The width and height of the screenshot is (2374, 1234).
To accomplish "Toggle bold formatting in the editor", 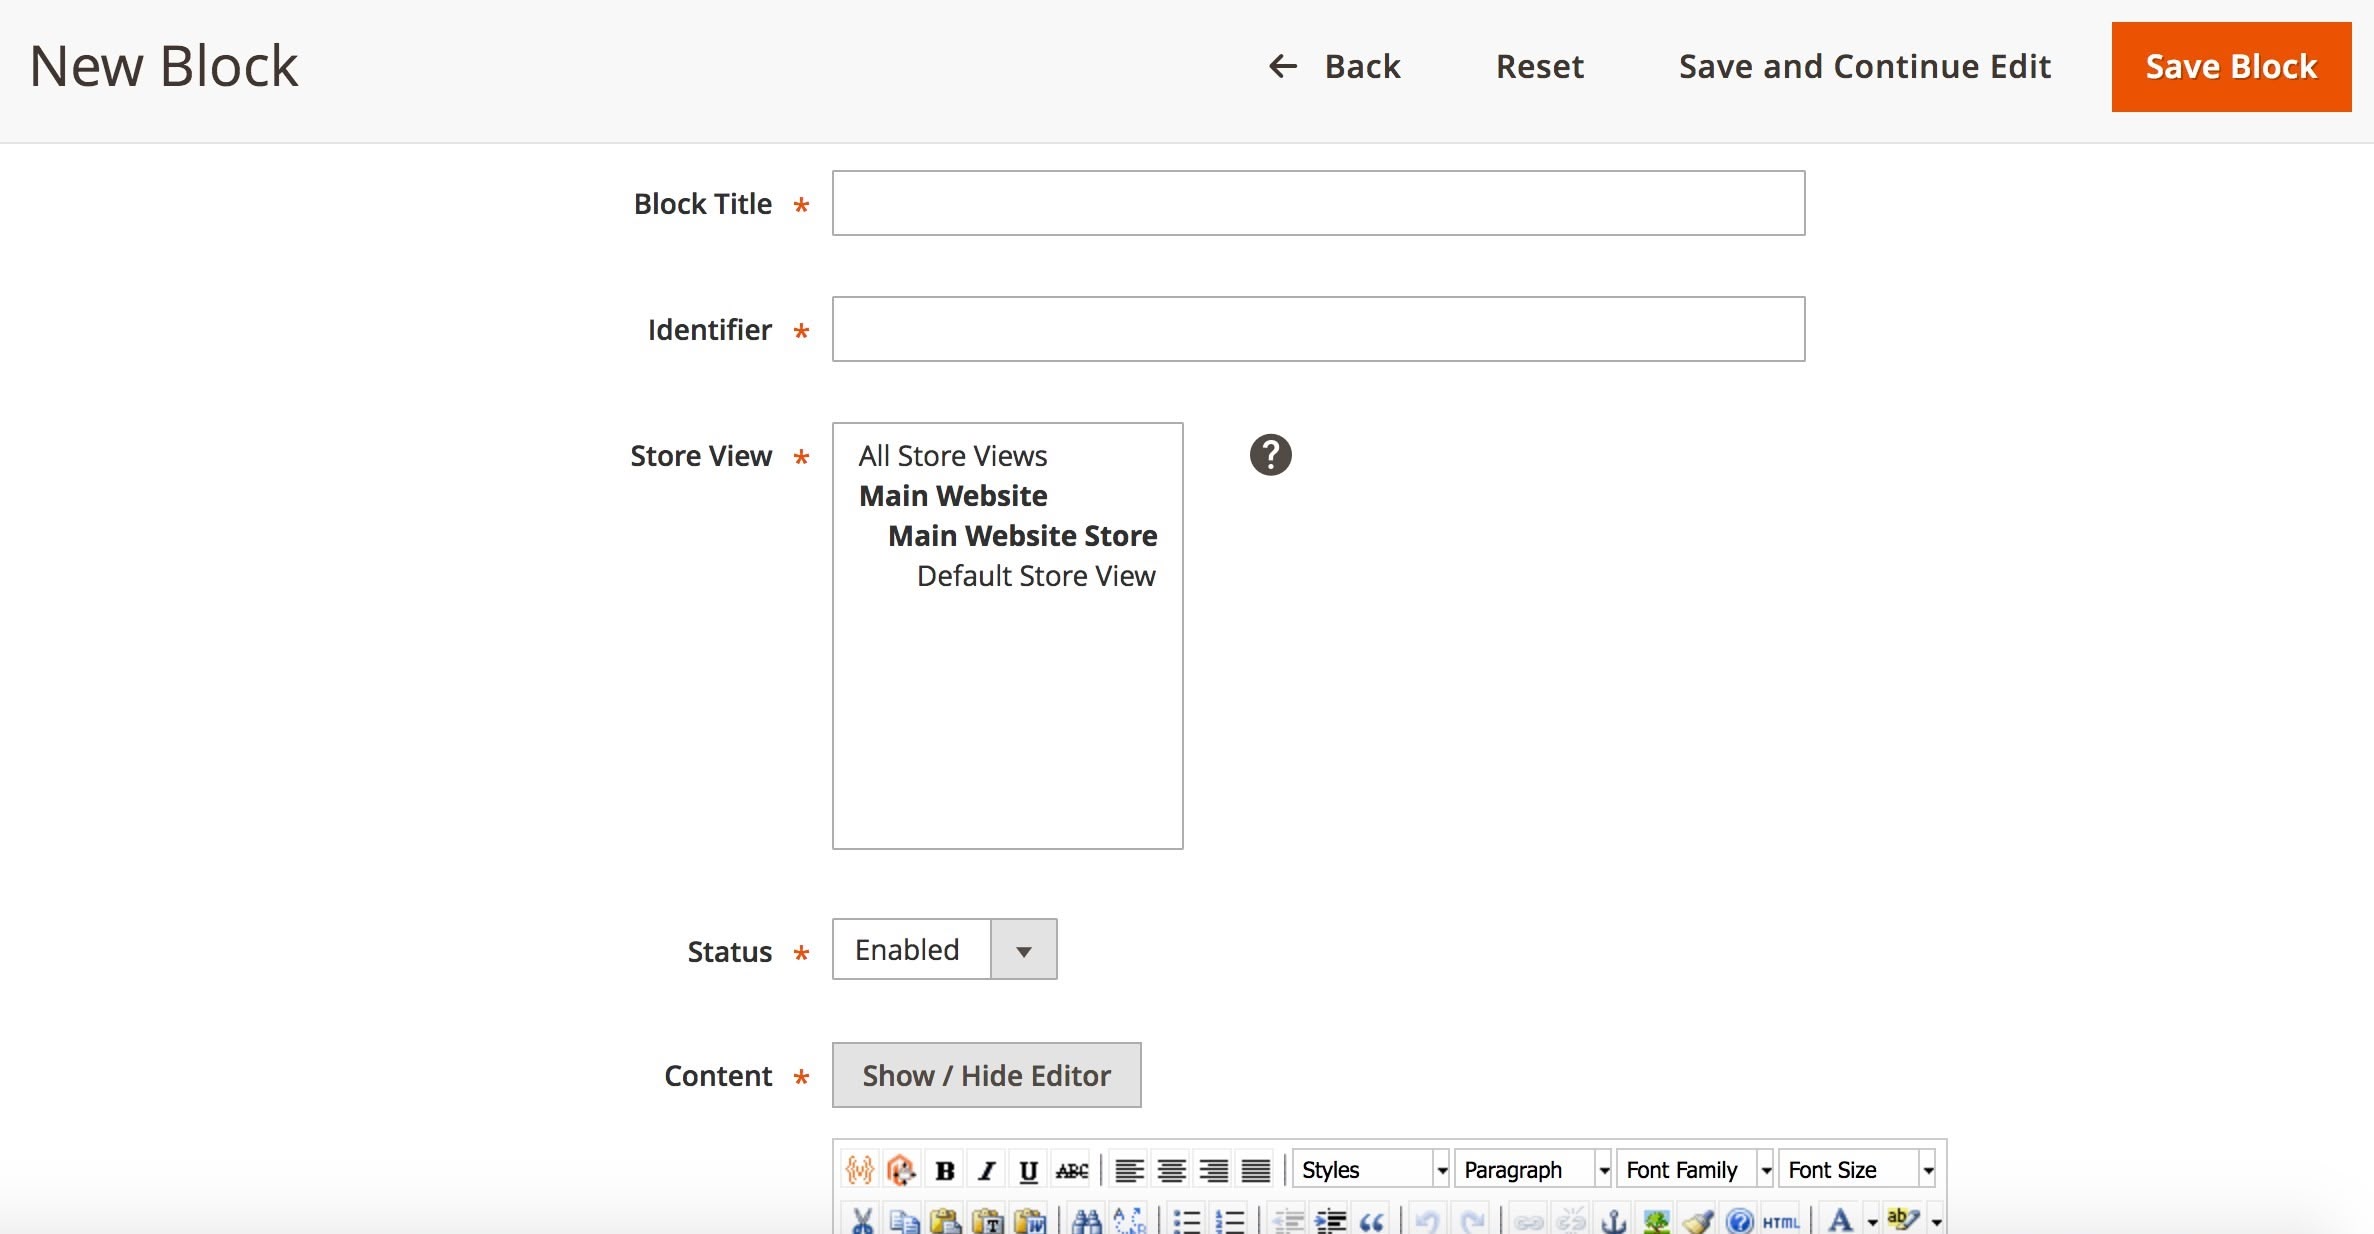I will tap(944, 1169).
